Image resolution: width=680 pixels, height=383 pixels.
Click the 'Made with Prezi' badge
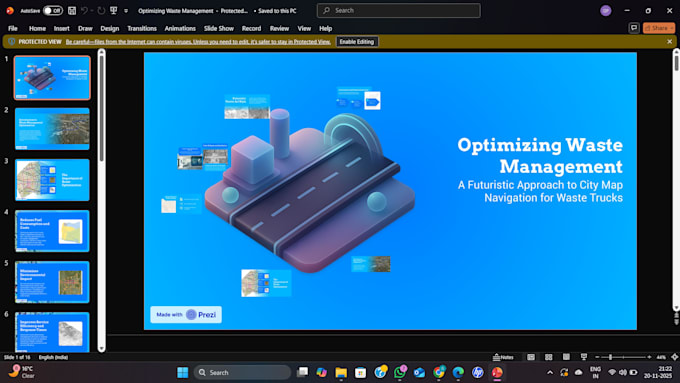coord(186,314)
